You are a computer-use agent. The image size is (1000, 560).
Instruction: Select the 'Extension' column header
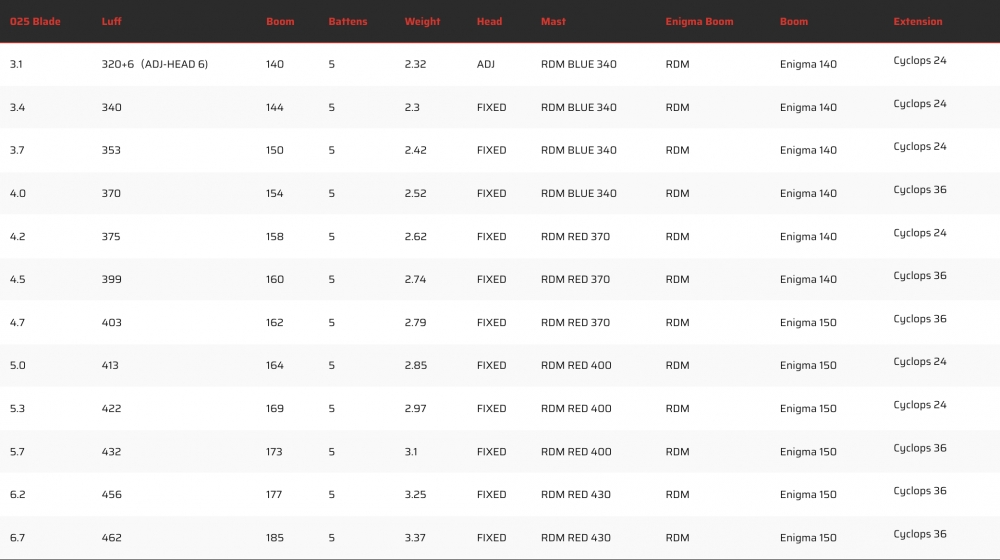coord(917,21)
